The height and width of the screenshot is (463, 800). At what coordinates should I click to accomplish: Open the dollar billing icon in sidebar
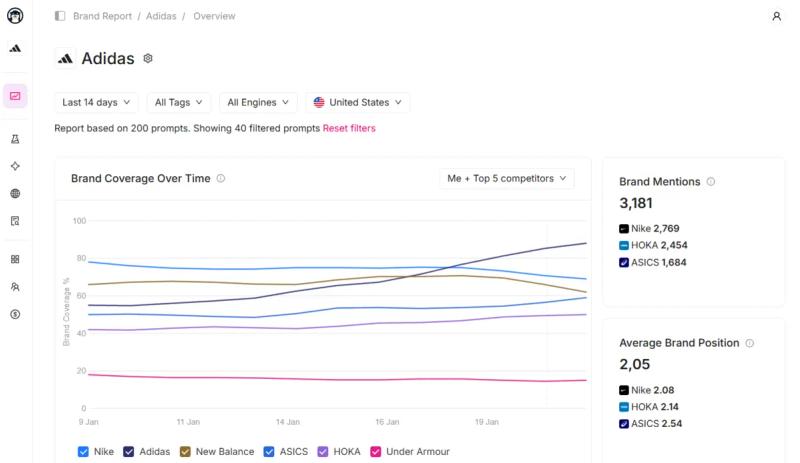click(x=15, y=314)
